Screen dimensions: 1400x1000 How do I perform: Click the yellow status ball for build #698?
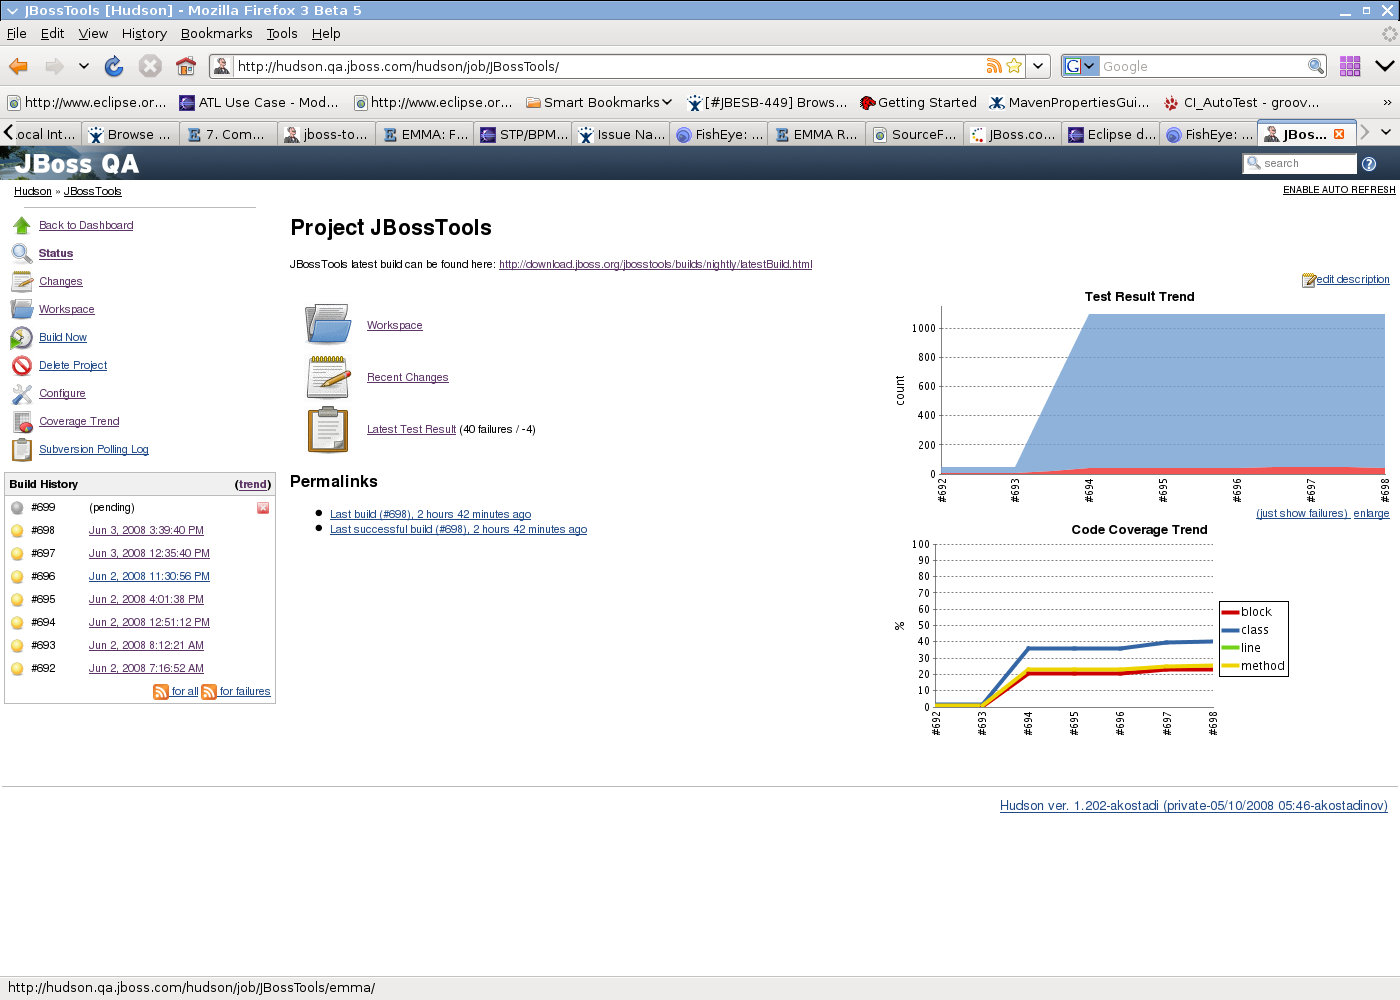[x=17, y=531]
